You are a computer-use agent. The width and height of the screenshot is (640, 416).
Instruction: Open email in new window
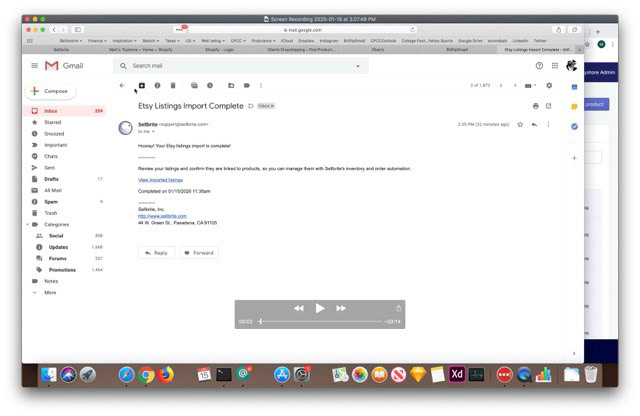tap(548, 106)
